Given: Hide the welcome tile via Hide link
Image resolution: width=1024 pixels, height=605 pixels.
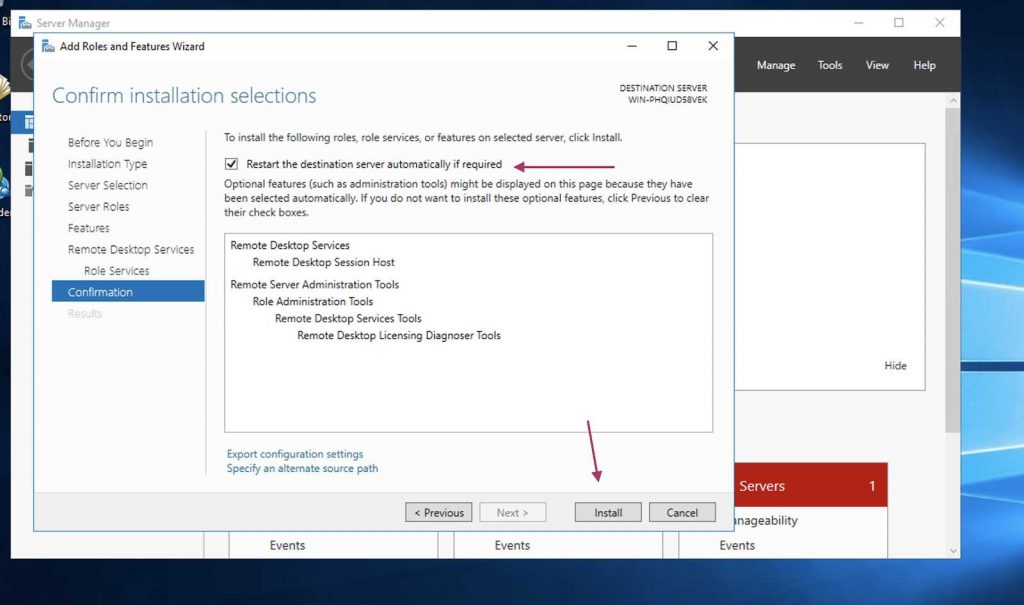Looking at the screenshot, I should tap(895, 366).
